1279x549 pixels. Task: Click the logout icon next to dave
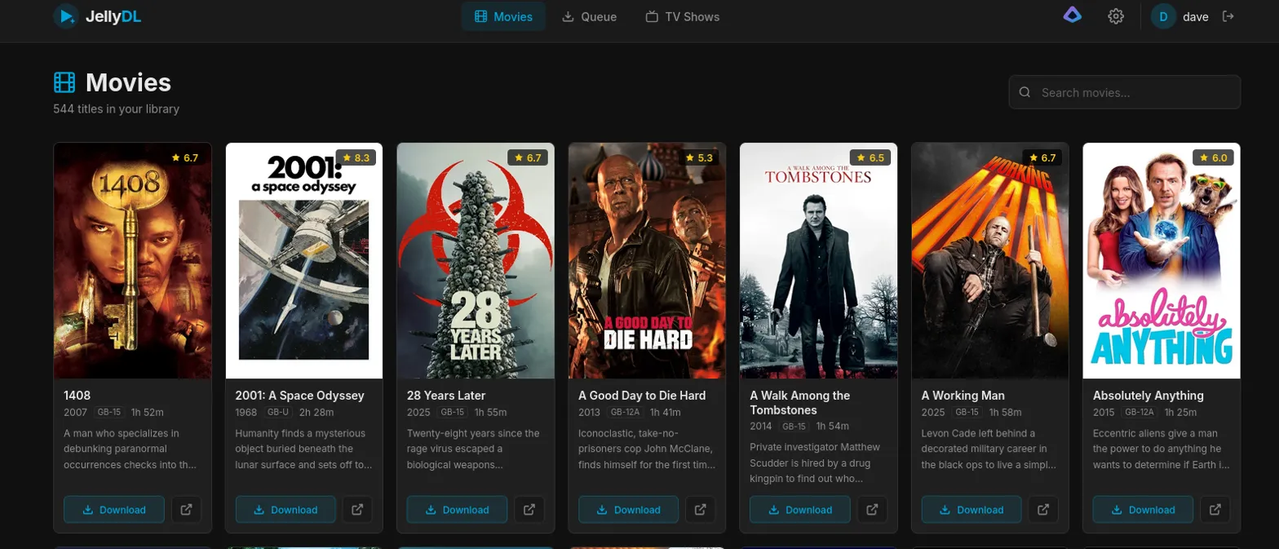click(1228, 16)
